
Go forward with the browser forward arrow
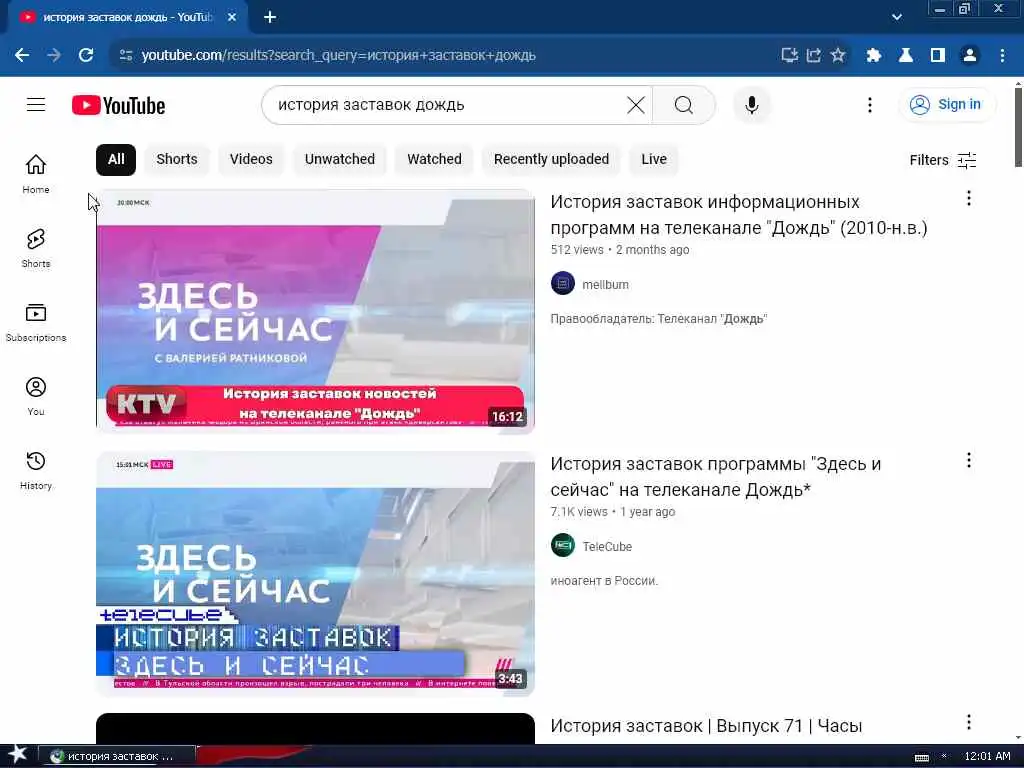point(54,56)
